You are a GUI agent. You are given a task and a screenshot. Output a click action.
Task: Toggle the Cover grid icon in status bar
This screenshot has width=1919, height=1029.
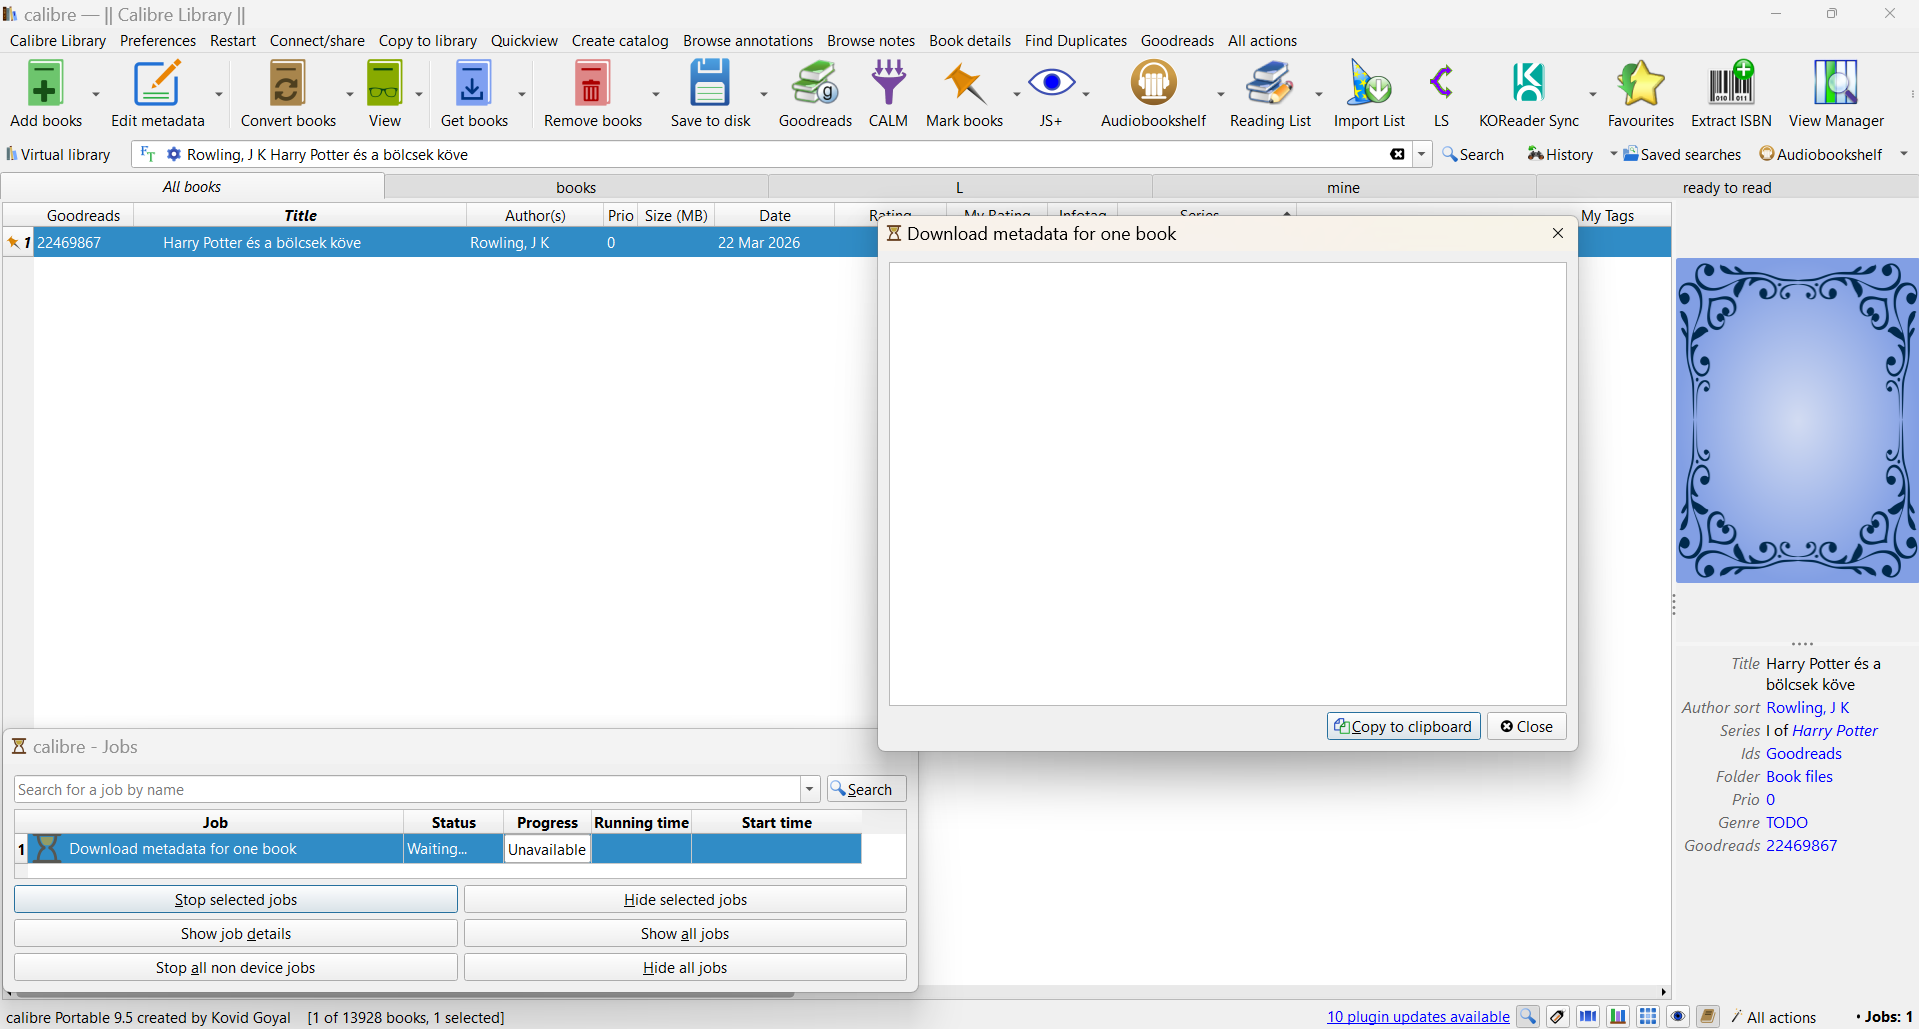click(1648, 1017)
